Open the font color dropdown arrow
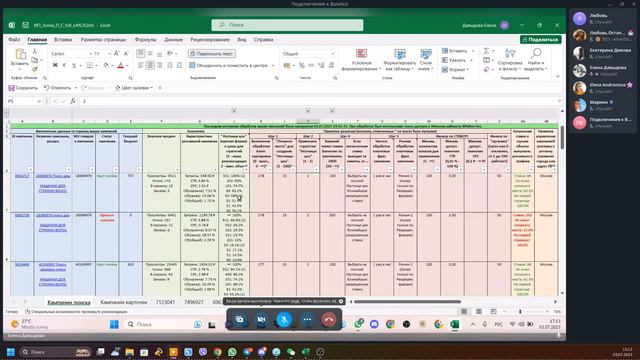This screenshot has width=640, height=360. (127, 65)
